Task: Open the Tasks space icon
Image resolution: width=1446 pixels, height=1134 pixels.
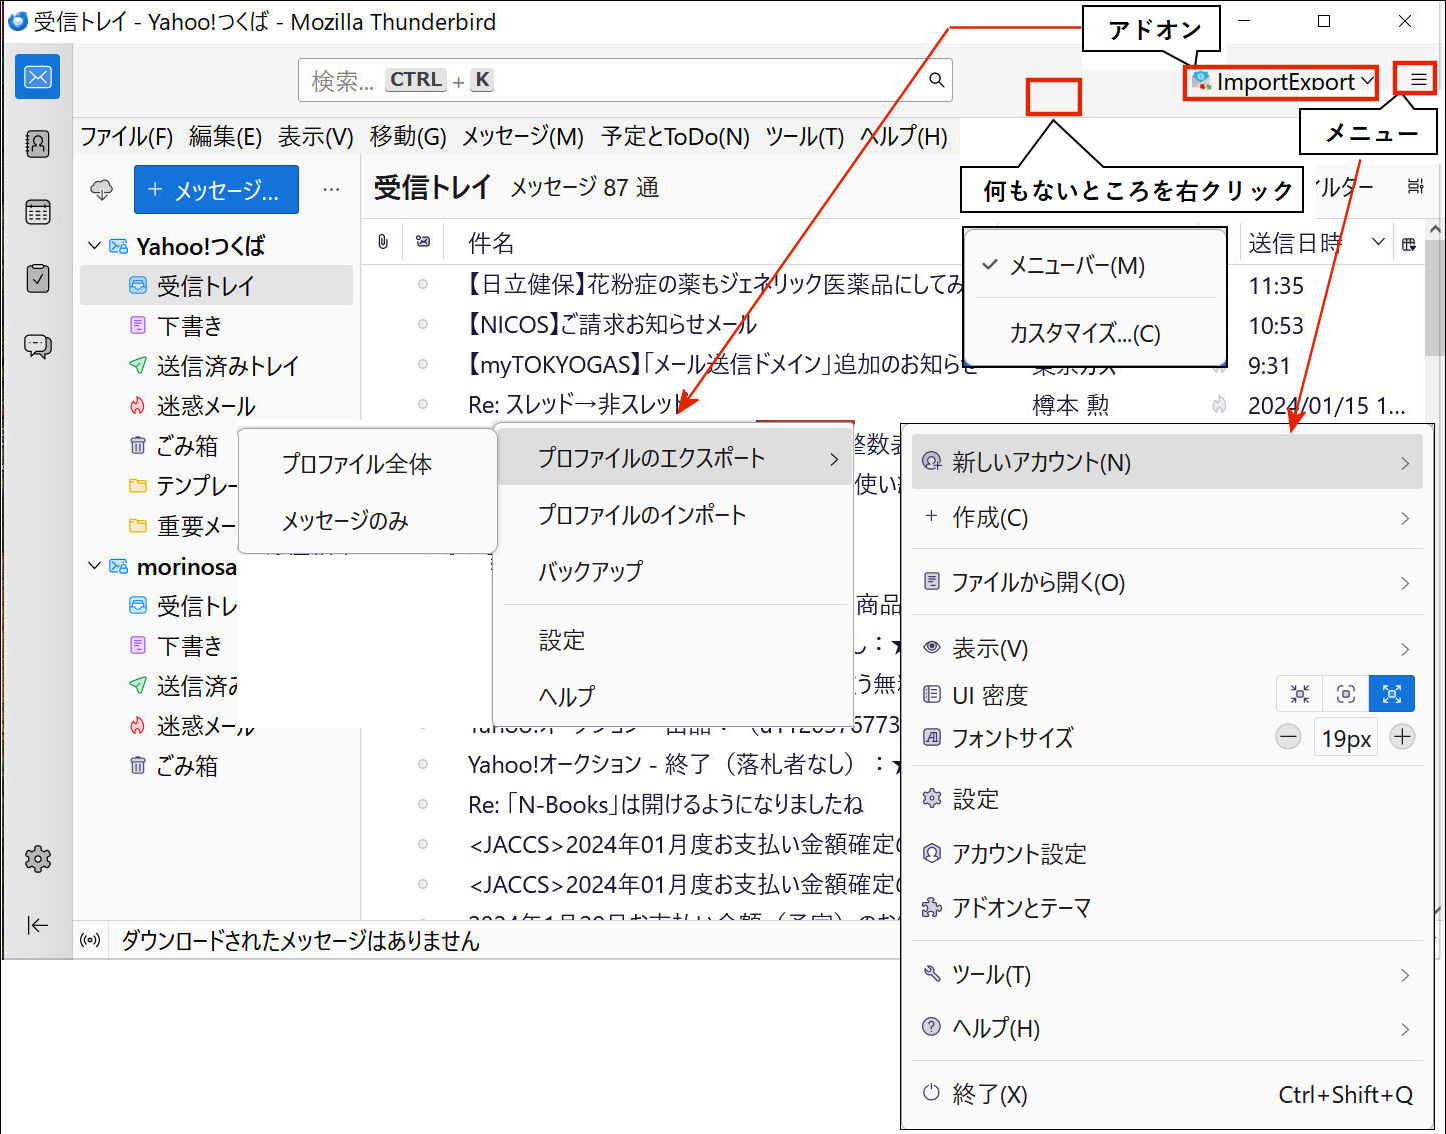Action: [x=37, y=278]
